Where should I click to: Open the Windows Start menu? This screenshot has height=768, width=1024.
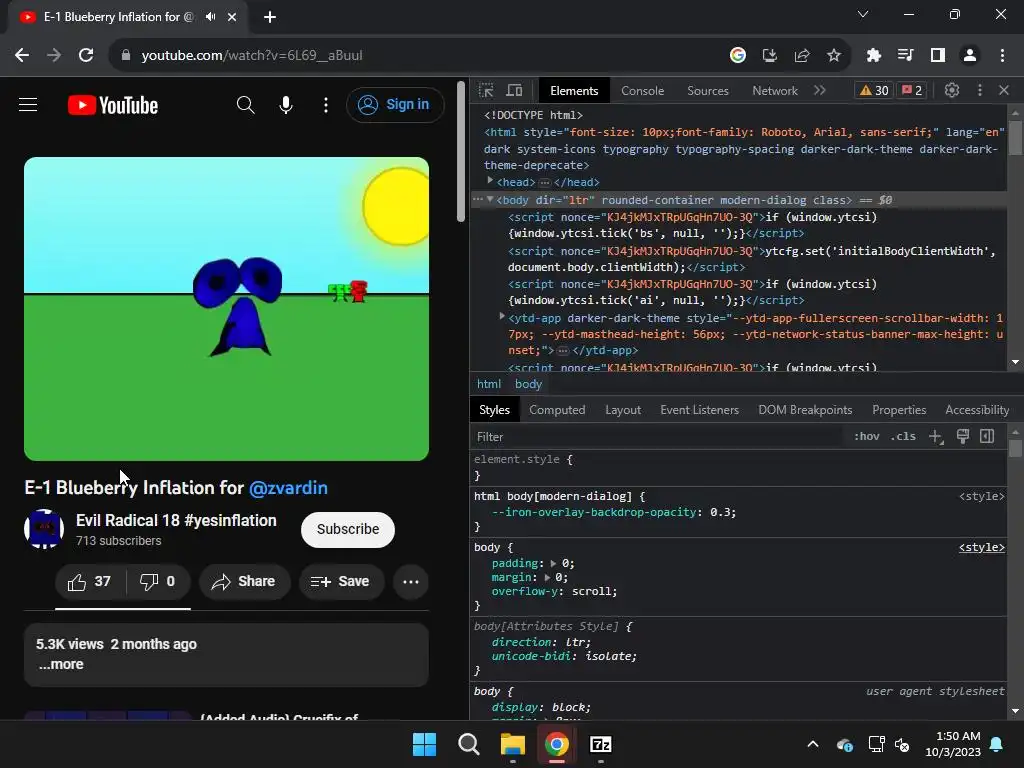point(424,744)
